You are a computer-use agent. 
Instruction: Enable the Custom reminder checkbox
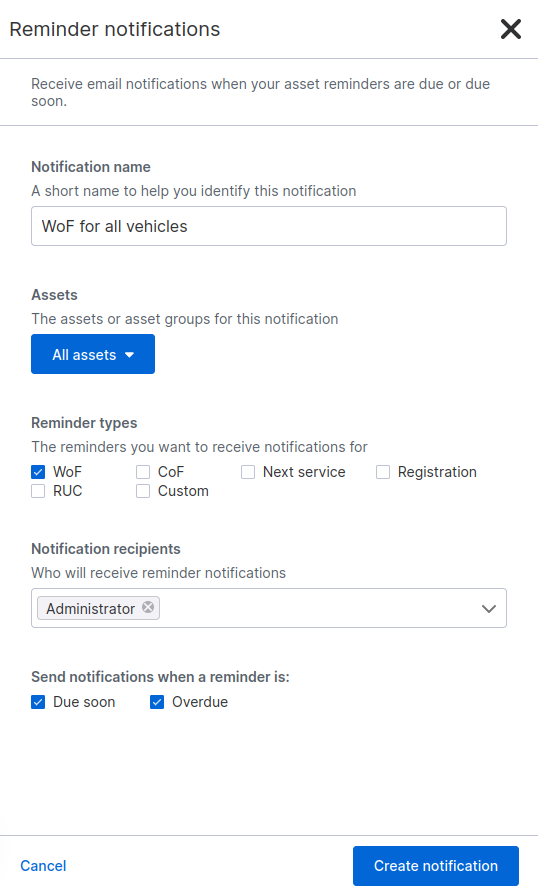click(143, 491)
